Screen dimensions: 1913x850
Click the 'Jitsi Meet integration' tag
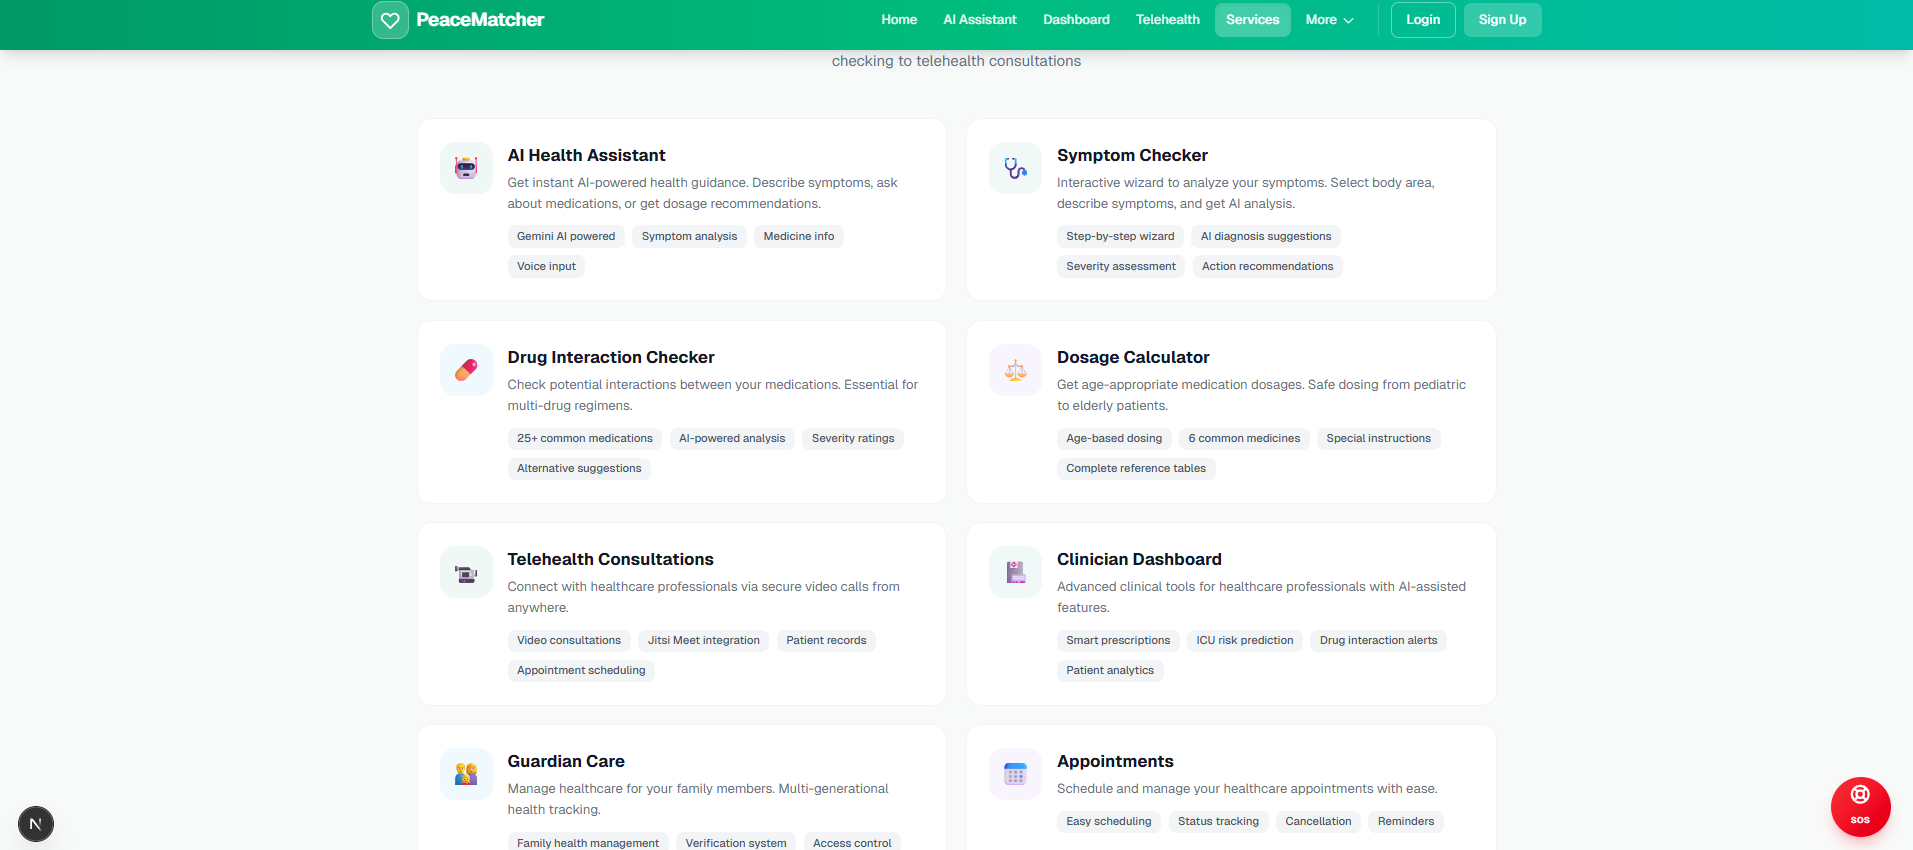coord(703,641)
